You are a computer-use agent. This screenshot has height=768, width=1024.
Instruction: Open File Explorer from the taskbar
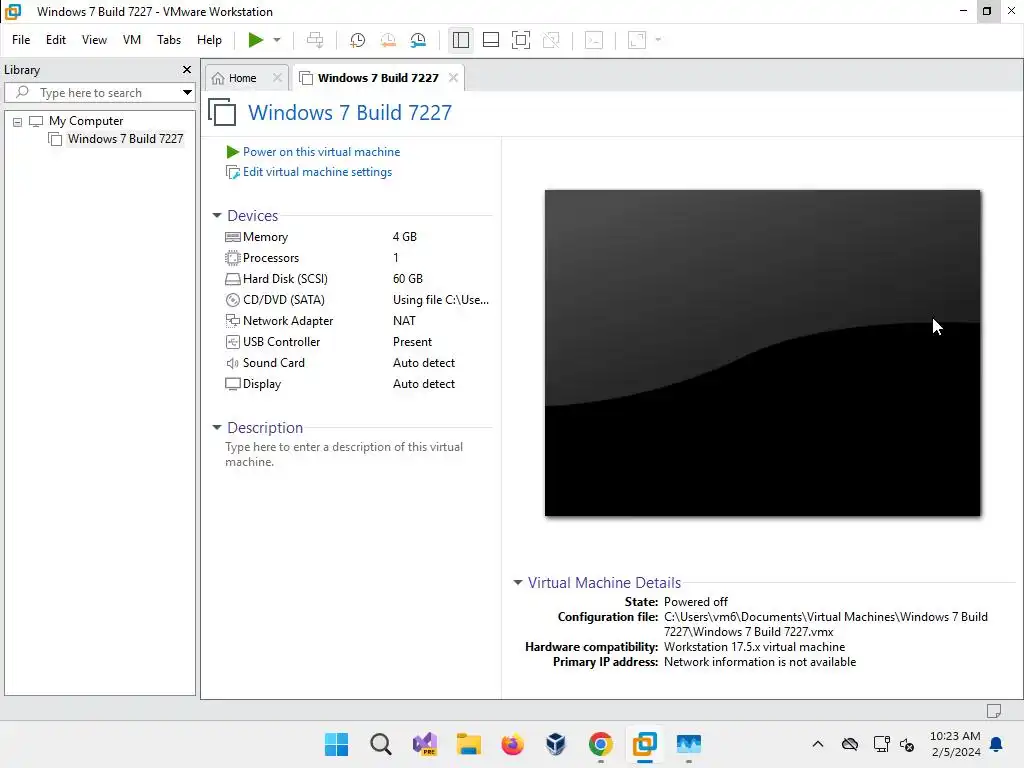469,744
